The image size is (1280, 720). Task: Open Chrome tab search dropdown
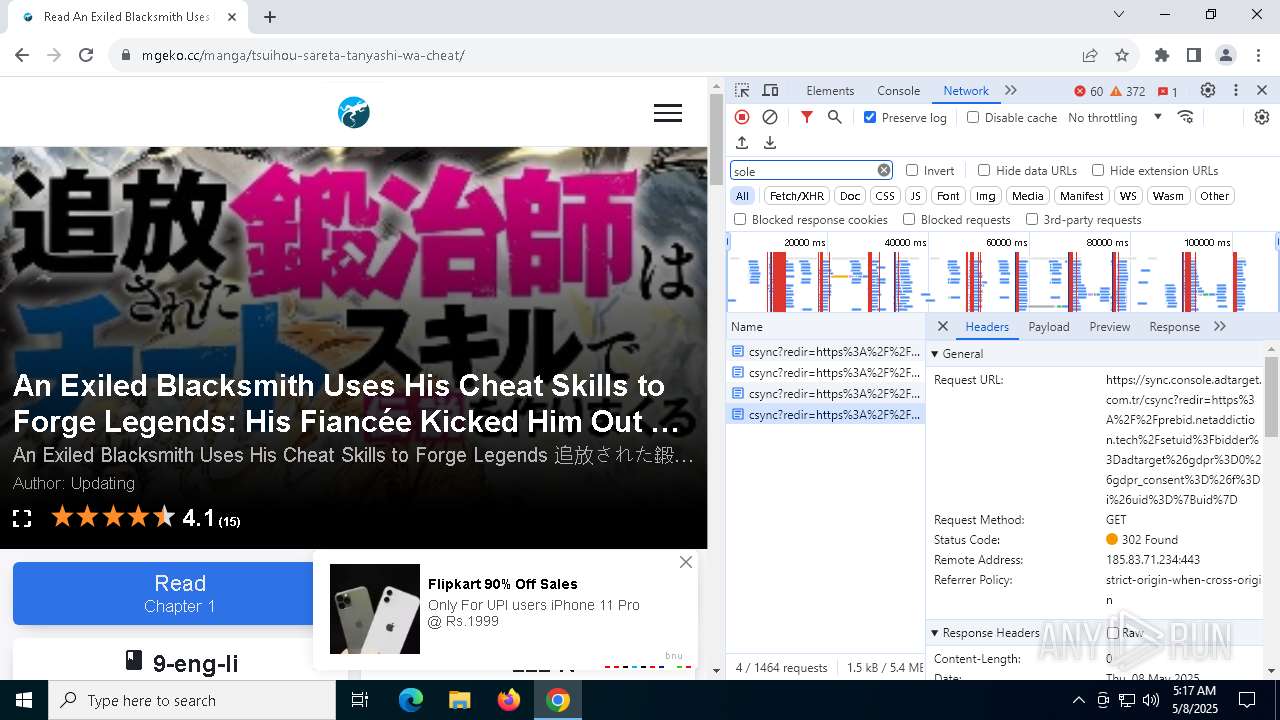[1119, 14]
